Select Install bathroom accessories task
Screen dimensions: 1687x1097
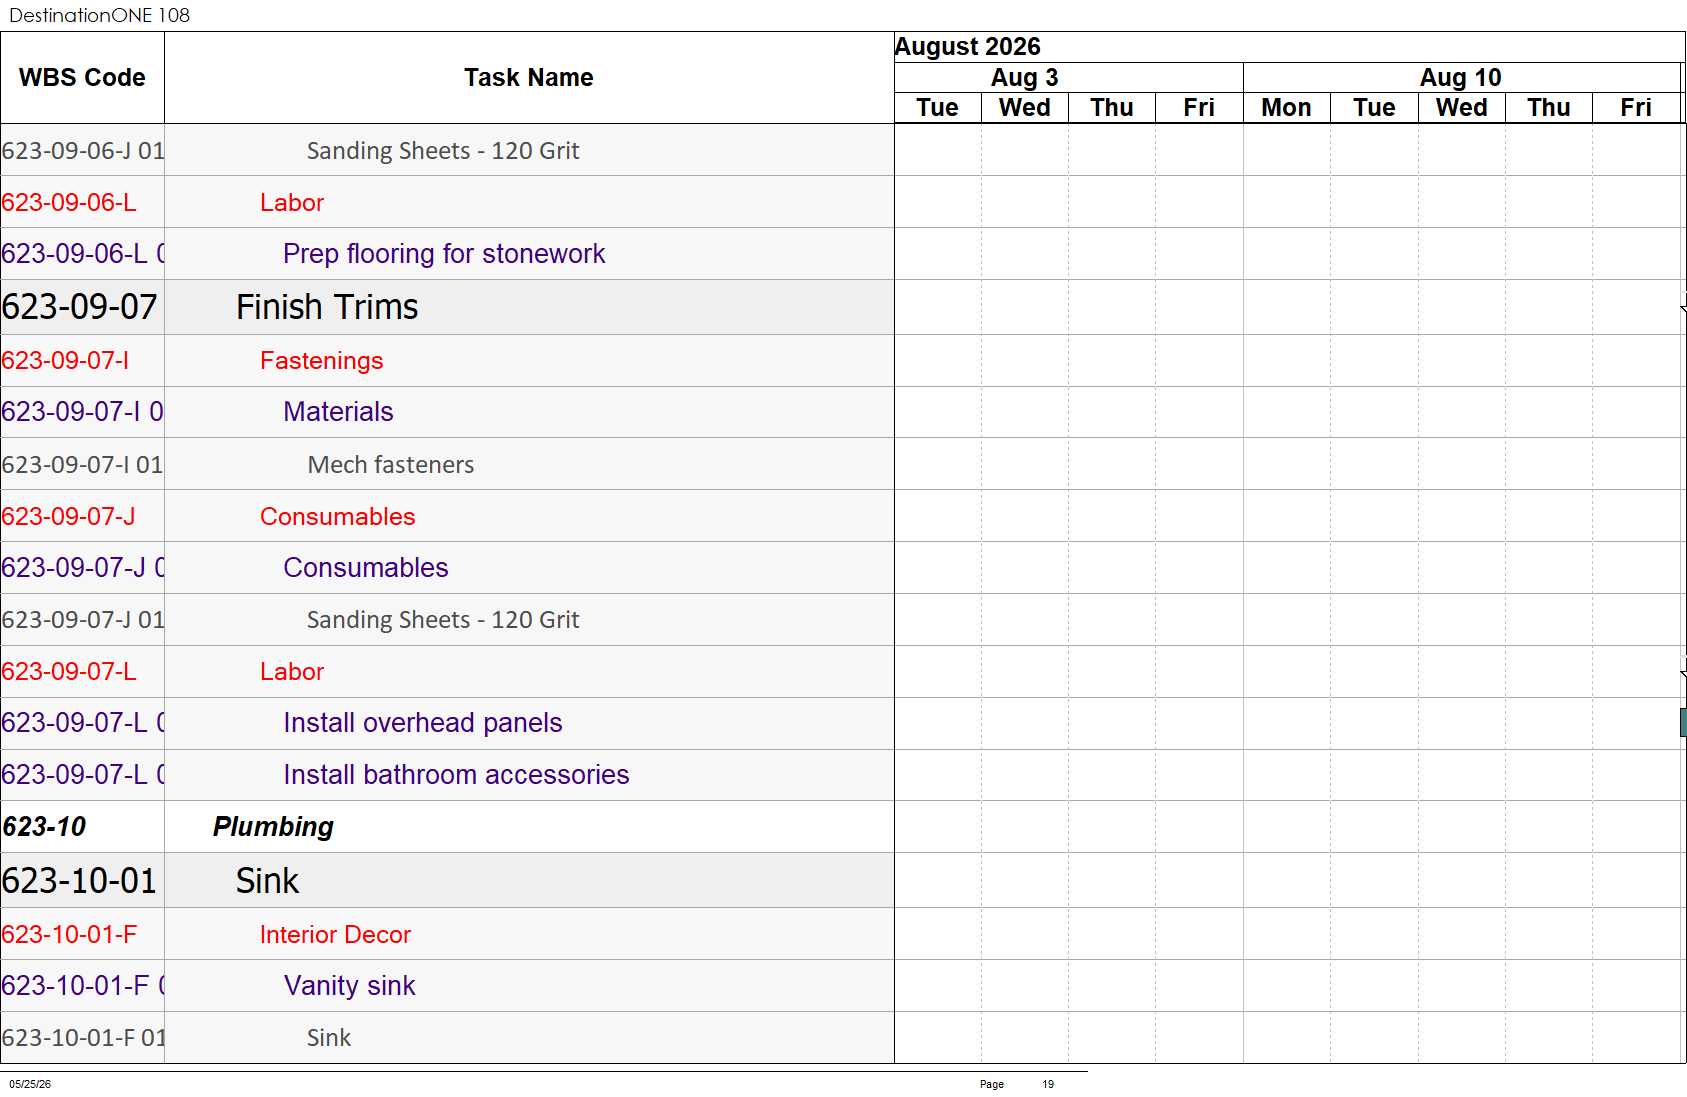[x=456, y=775]
